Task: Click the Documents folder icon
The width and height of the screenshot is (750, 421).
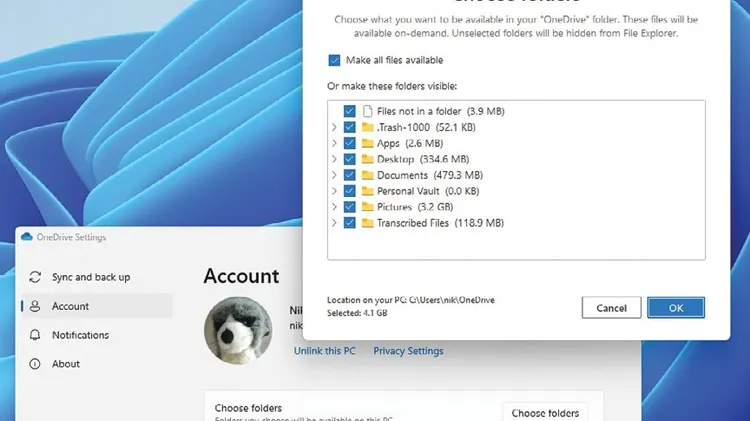Action: [367, 175]
